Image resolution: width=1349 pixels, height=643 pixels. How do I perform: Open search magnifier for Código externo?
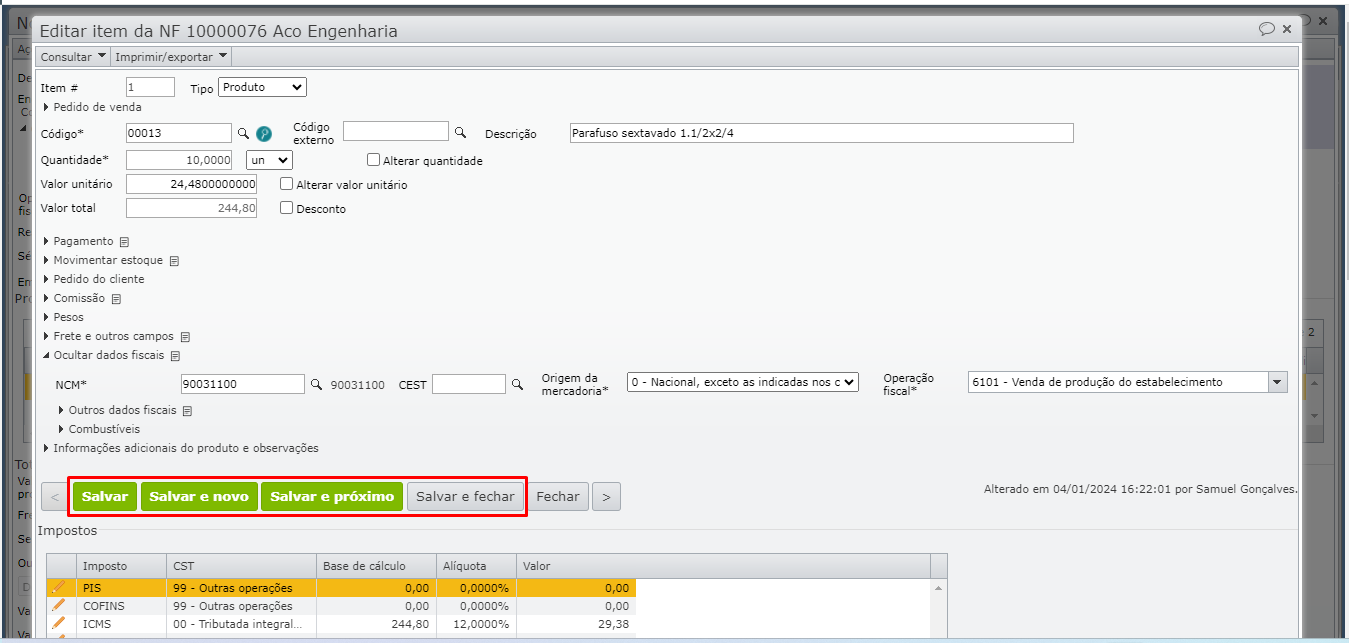(x=461, y=132)
